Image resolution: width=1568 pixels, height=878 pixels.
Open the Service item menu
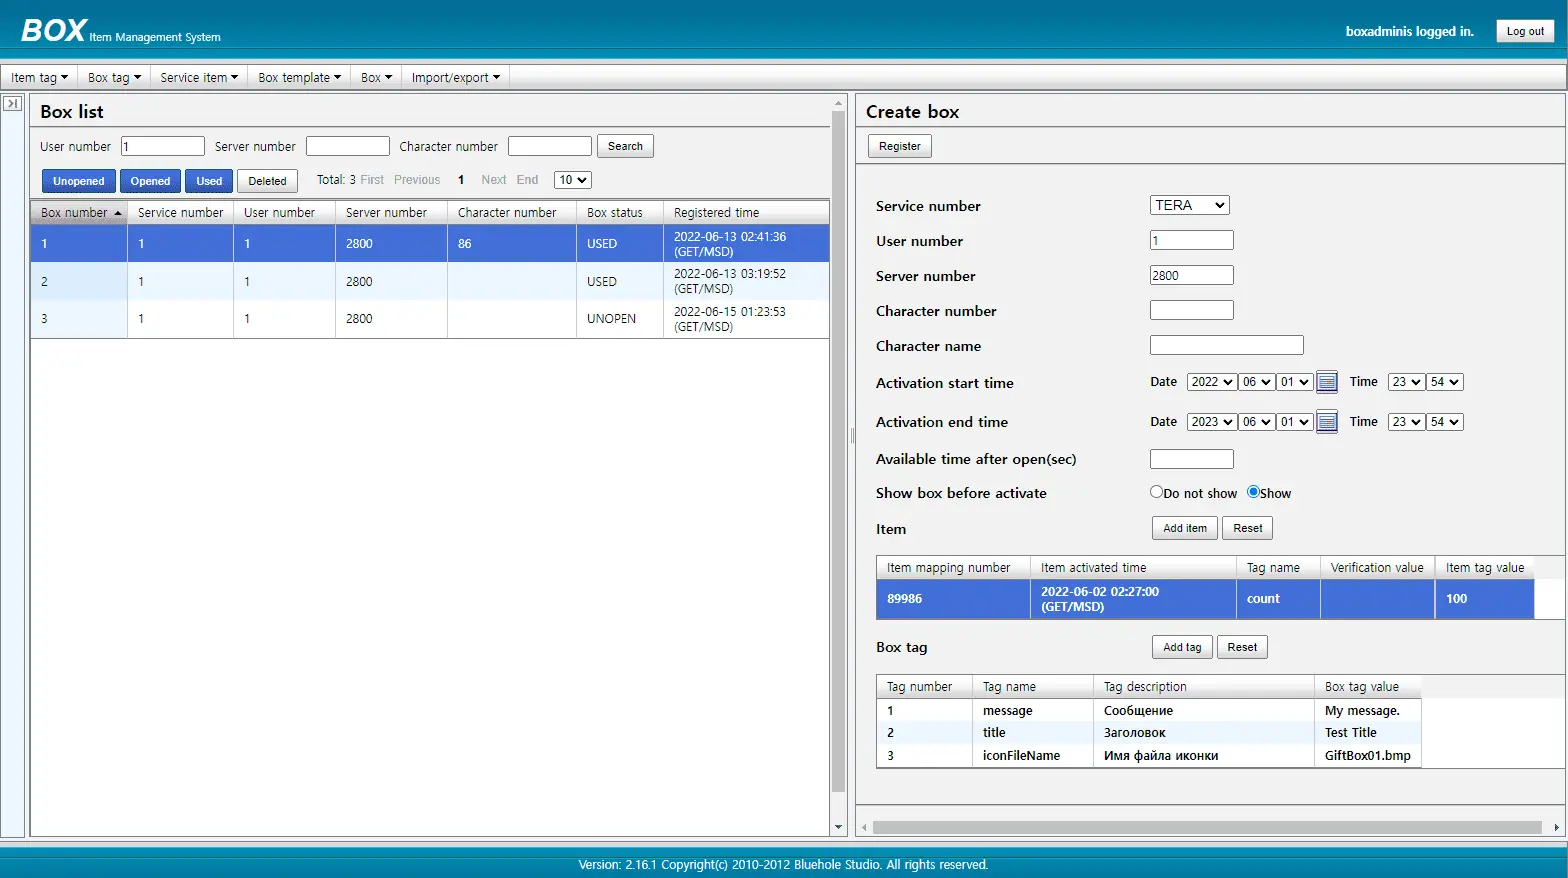coord(199,77)
